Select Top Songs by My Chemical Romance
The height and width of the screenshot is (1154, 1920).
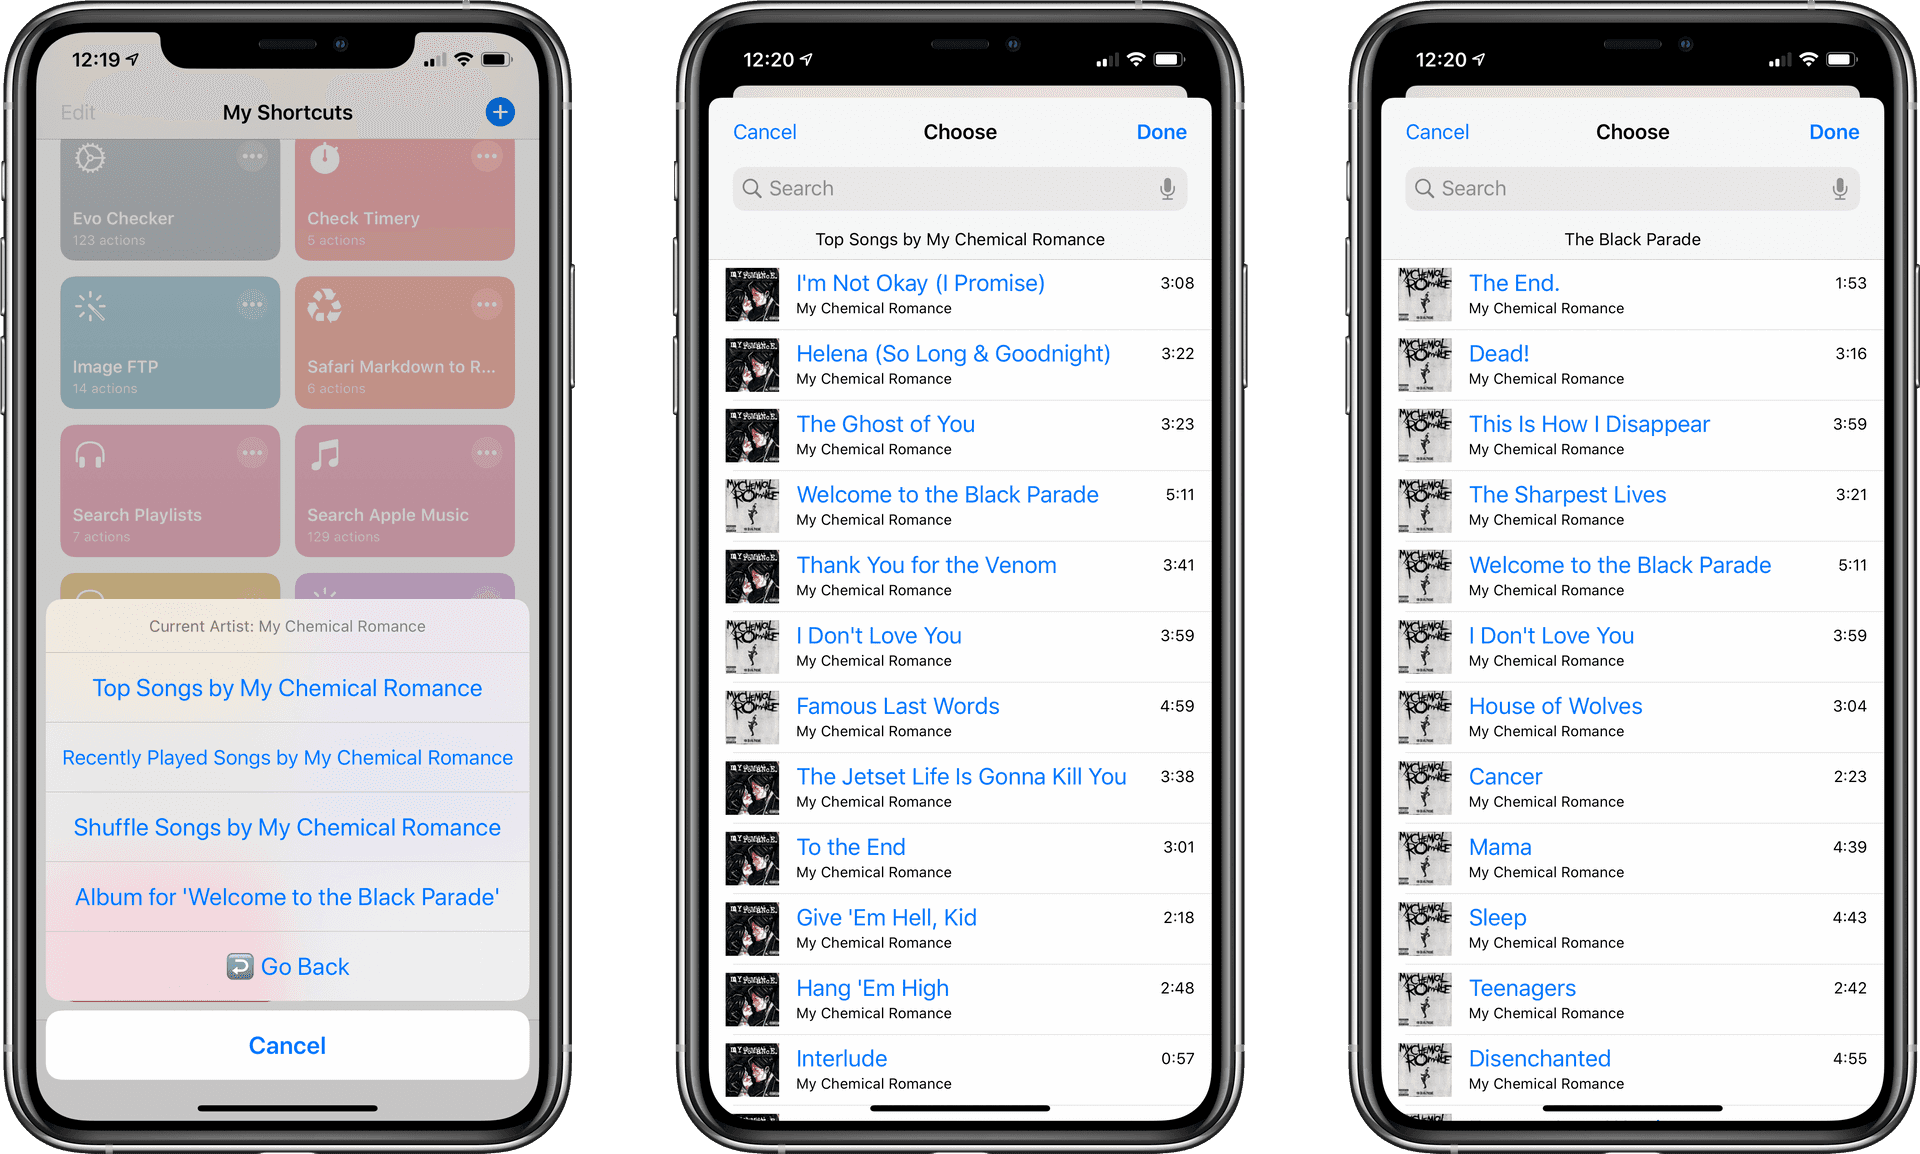[x=287, y=689]
